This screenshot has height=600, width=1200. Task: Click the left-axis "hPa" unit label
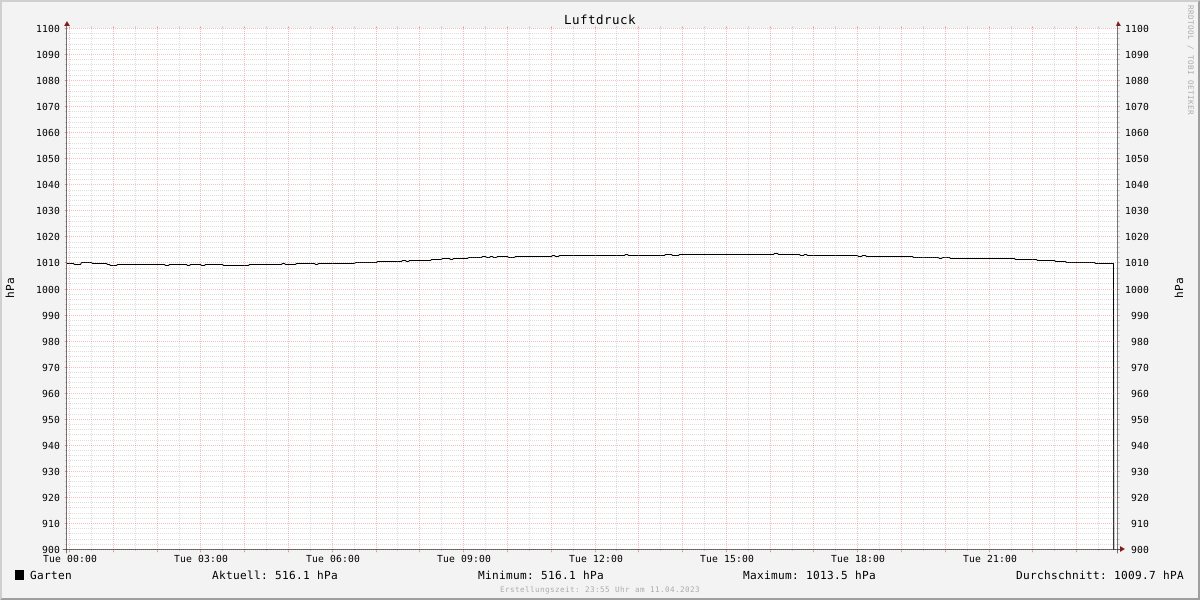coord(10,288)
